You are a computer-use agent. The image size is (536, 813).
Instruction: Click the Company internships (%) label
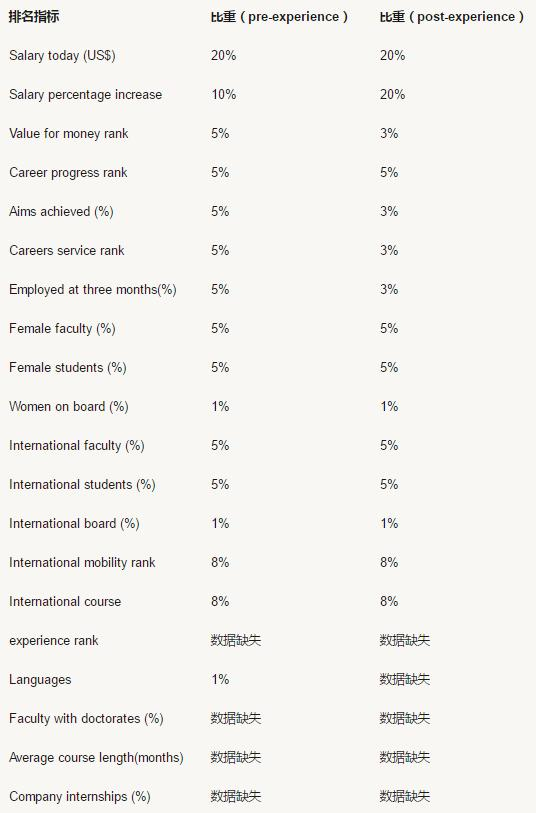click(x=80, y=796)
